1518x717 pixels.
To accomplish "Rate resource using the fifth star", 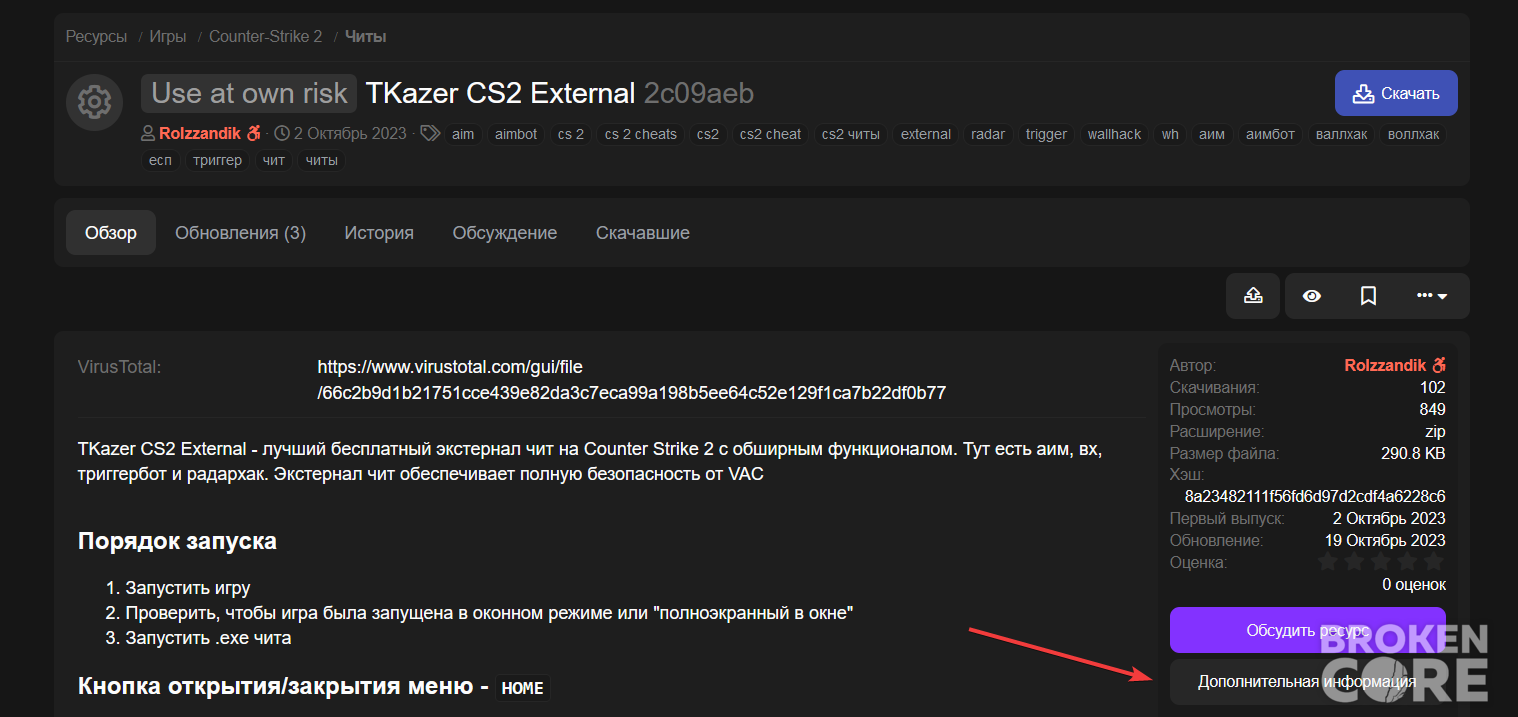I will [1434, 562].
